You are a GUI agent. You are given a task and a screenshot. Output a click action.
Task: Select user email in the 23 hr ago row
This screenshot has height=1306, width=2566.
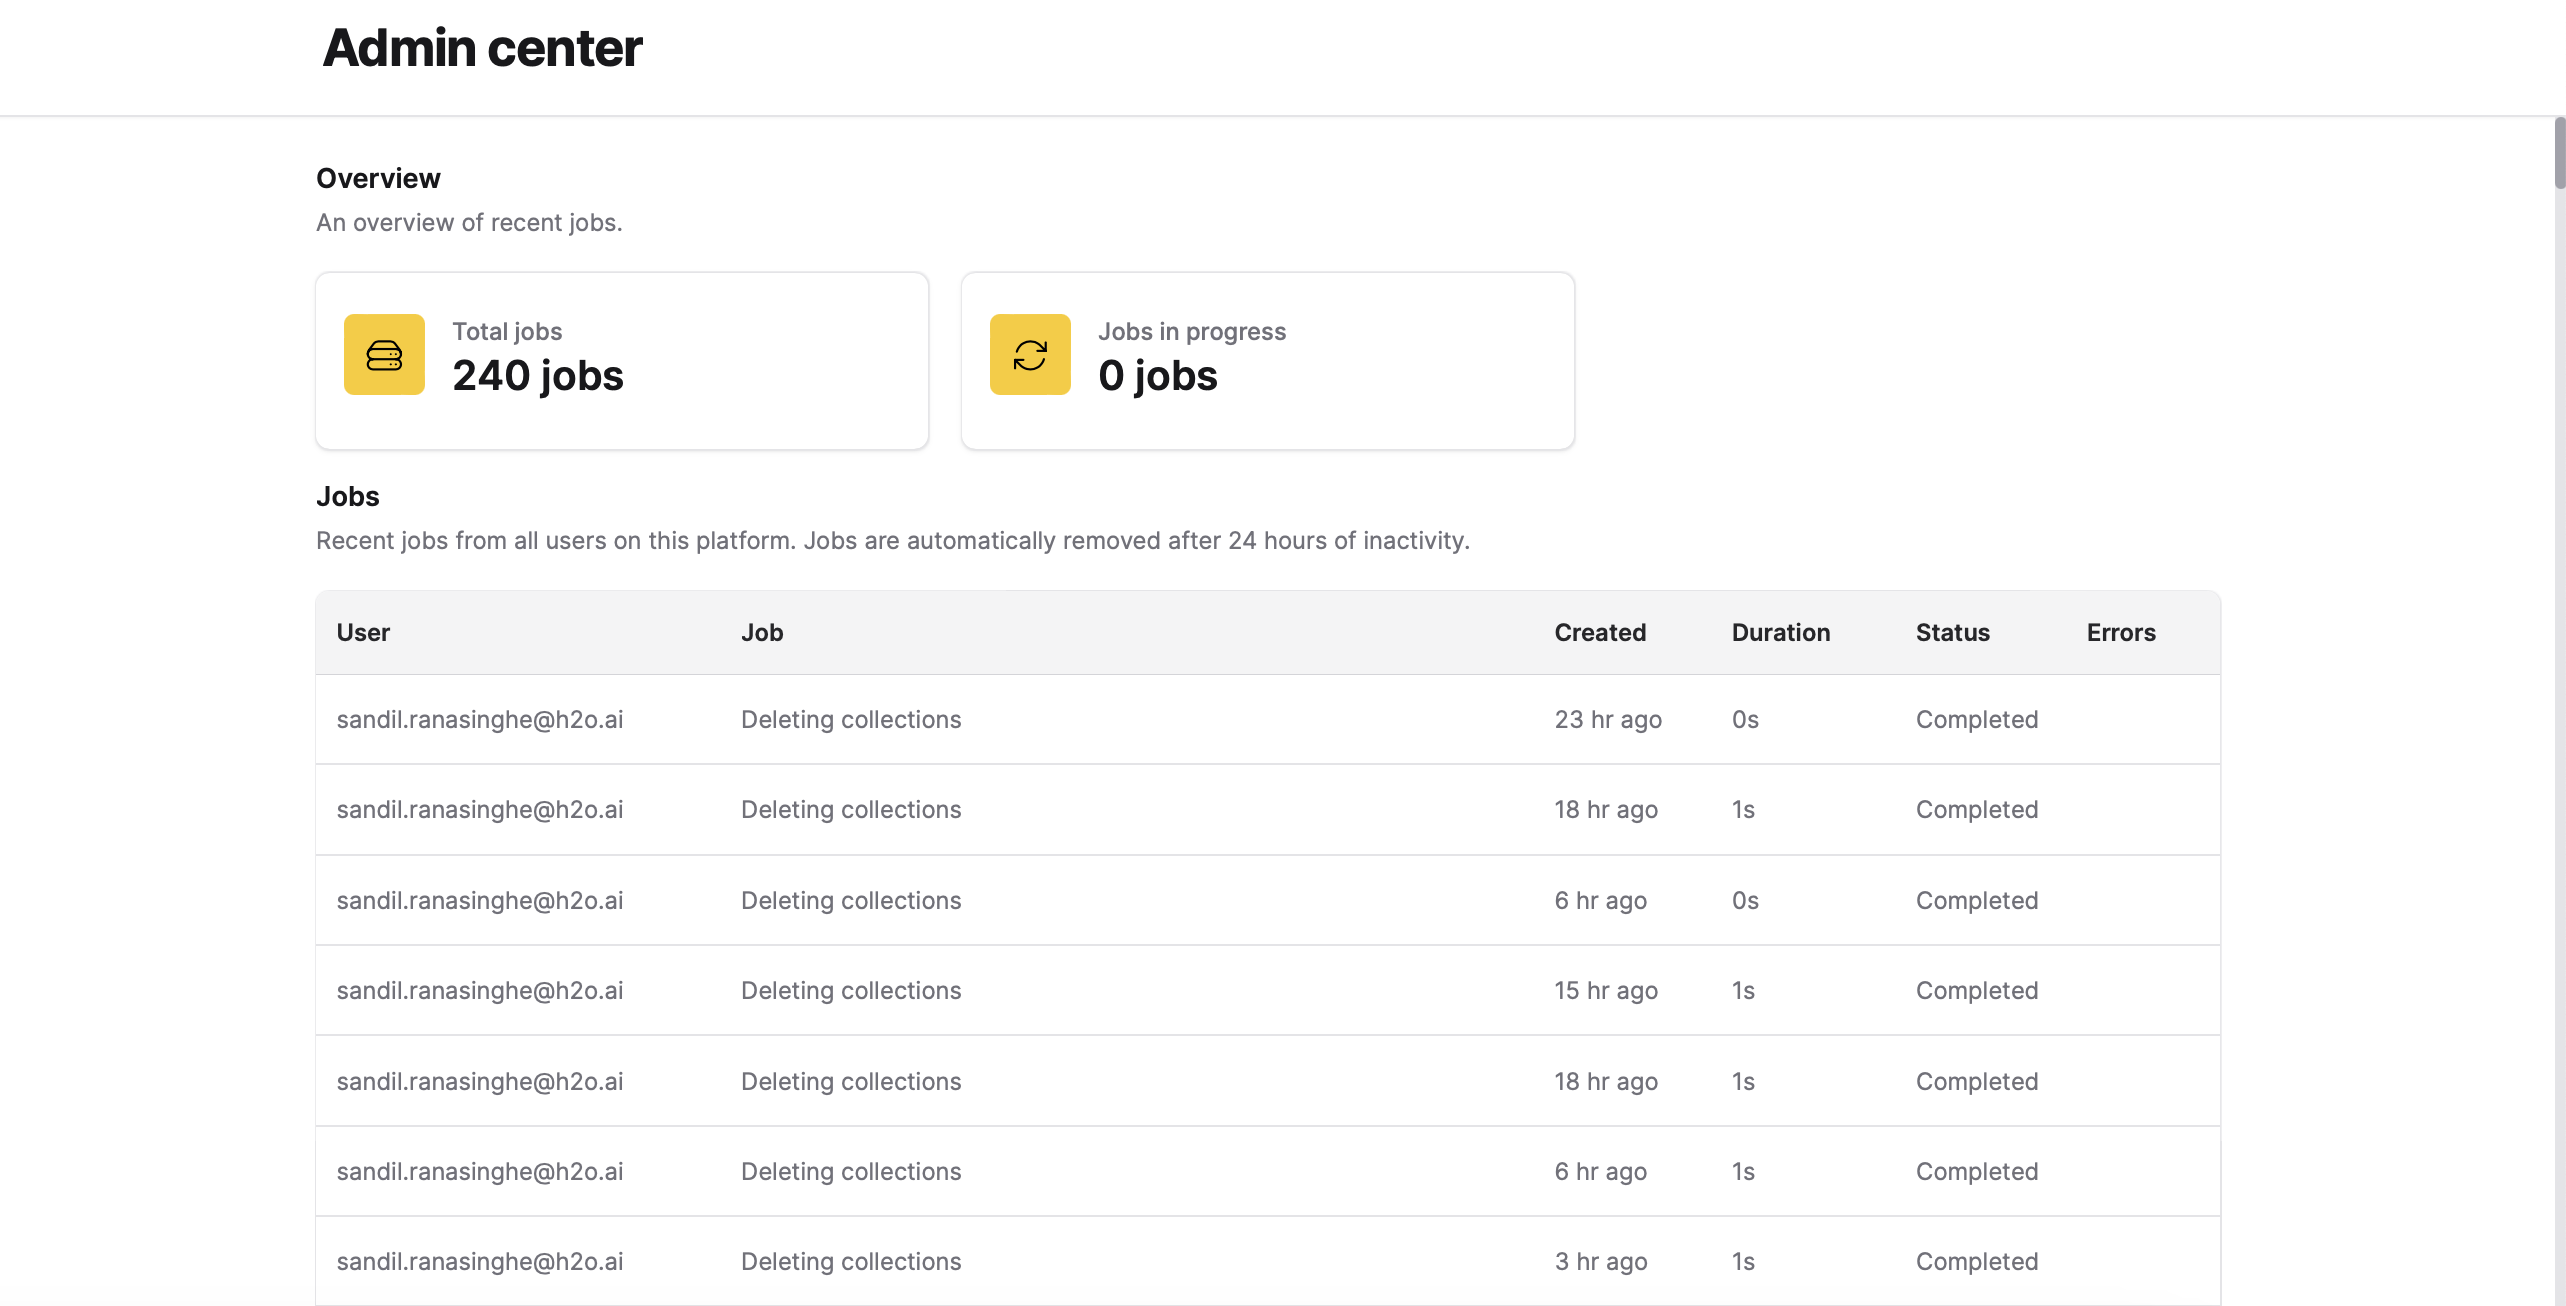tap(480, 720)
